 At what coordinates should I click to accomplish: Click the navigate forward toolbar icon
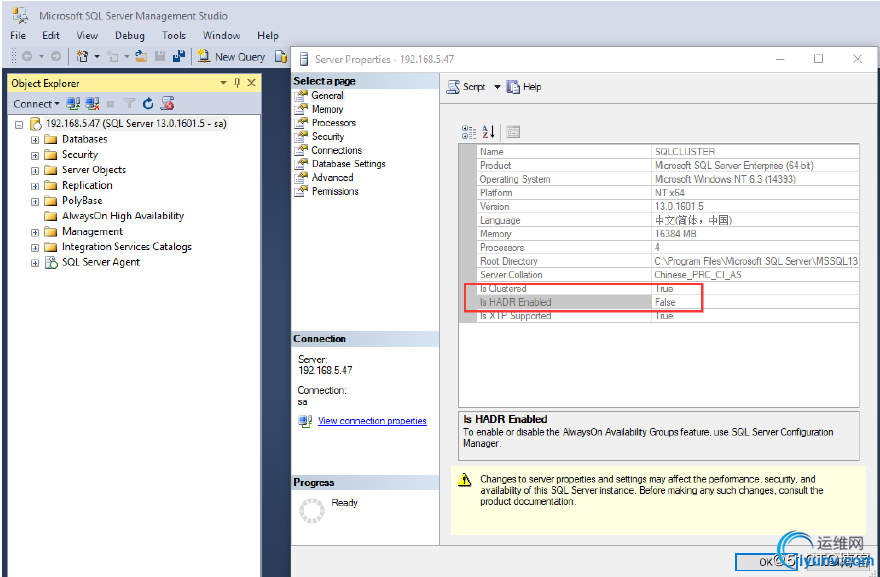click(x=56, y=56)
